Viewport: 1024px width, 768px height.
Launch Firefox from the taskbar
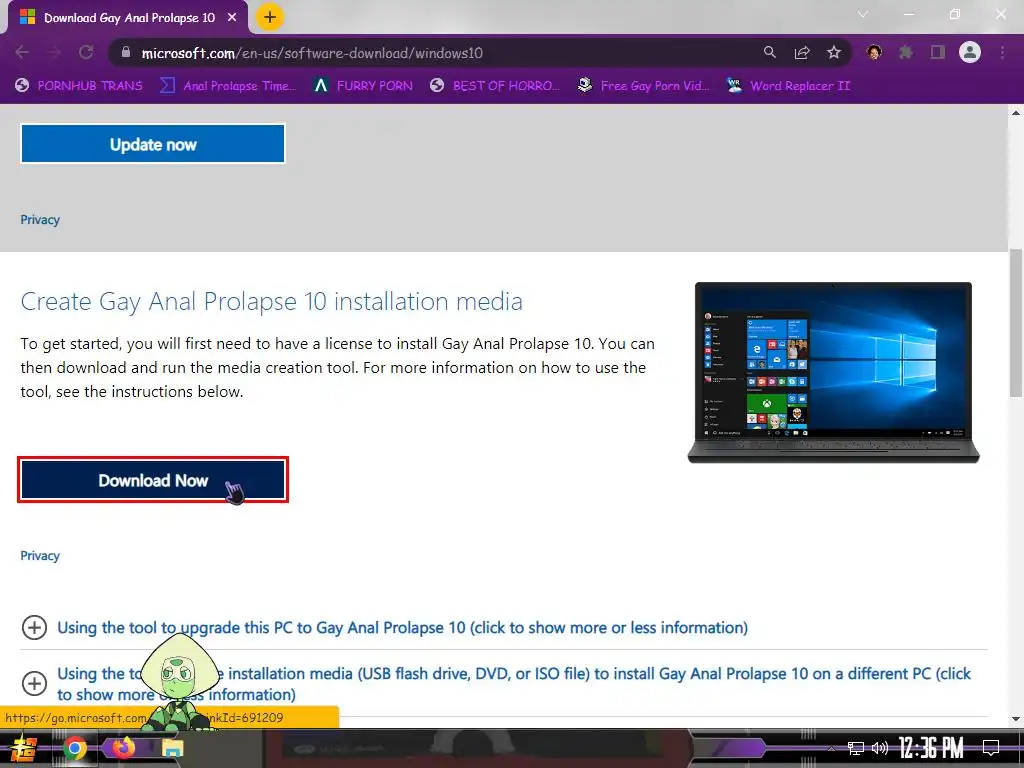tap(123, 748)
